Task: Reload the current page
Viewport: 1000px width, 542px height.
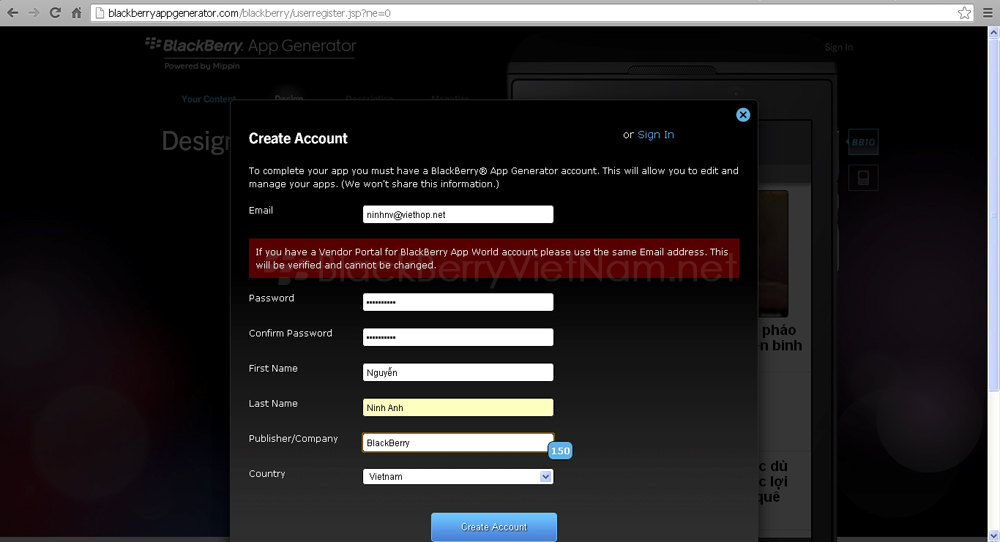Action: point(55,13)
